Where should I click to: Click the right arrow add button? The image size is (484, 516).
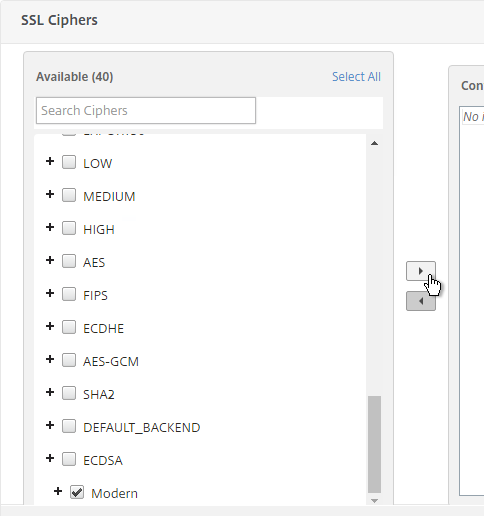[421, 271]
